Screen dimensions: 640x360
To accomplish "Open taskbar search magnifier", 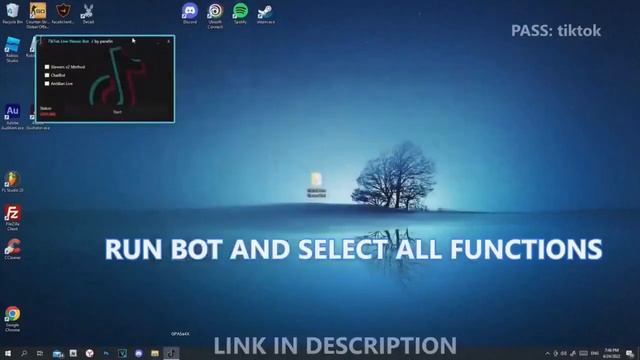I will tap(24, 353).
